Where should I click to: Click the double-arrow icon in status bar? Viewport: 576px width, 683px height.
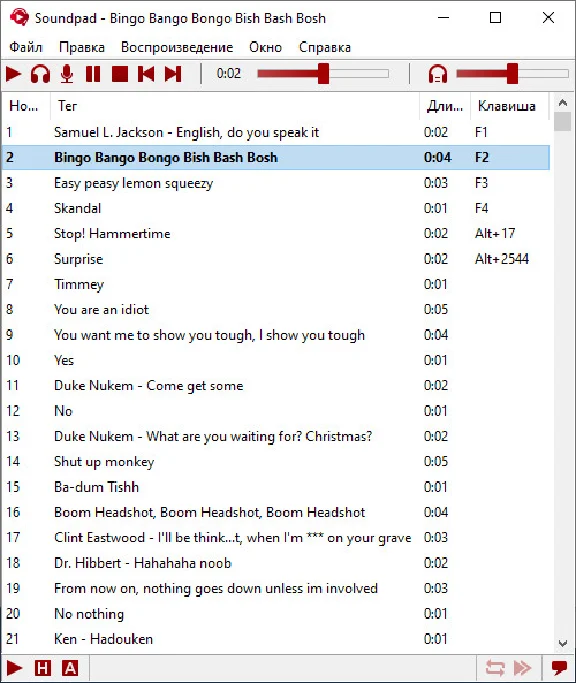coord(522,668)
